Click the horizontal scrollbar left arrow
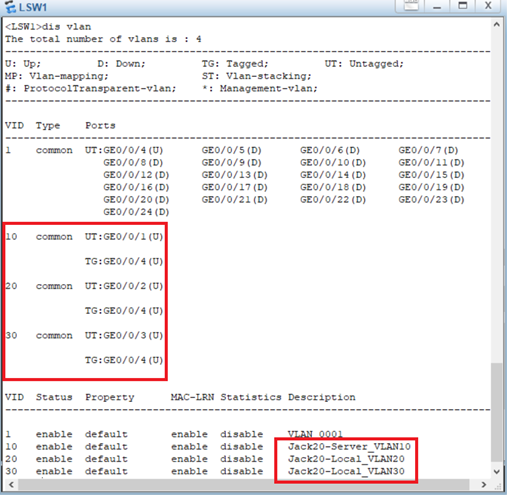Viewport: 507px width, 495px height. click(11, 484)
